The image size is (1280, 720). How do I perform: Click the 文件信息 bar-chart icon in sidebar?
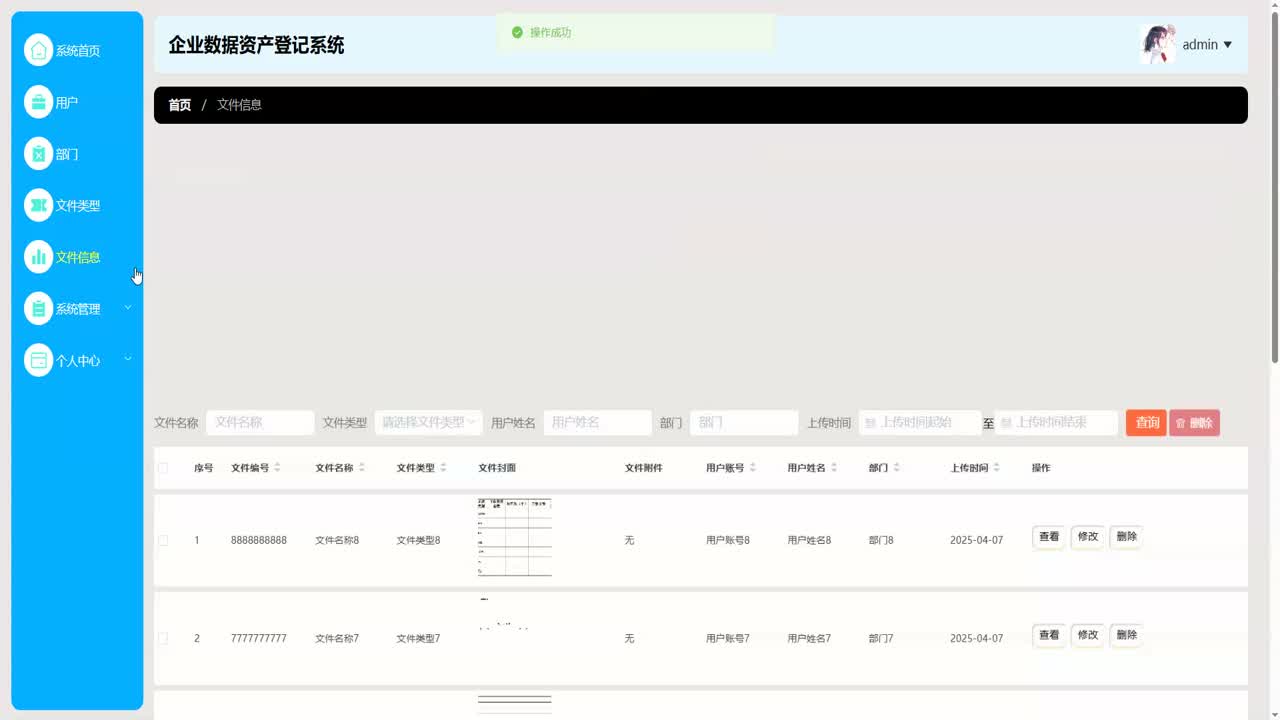(38, 257)
